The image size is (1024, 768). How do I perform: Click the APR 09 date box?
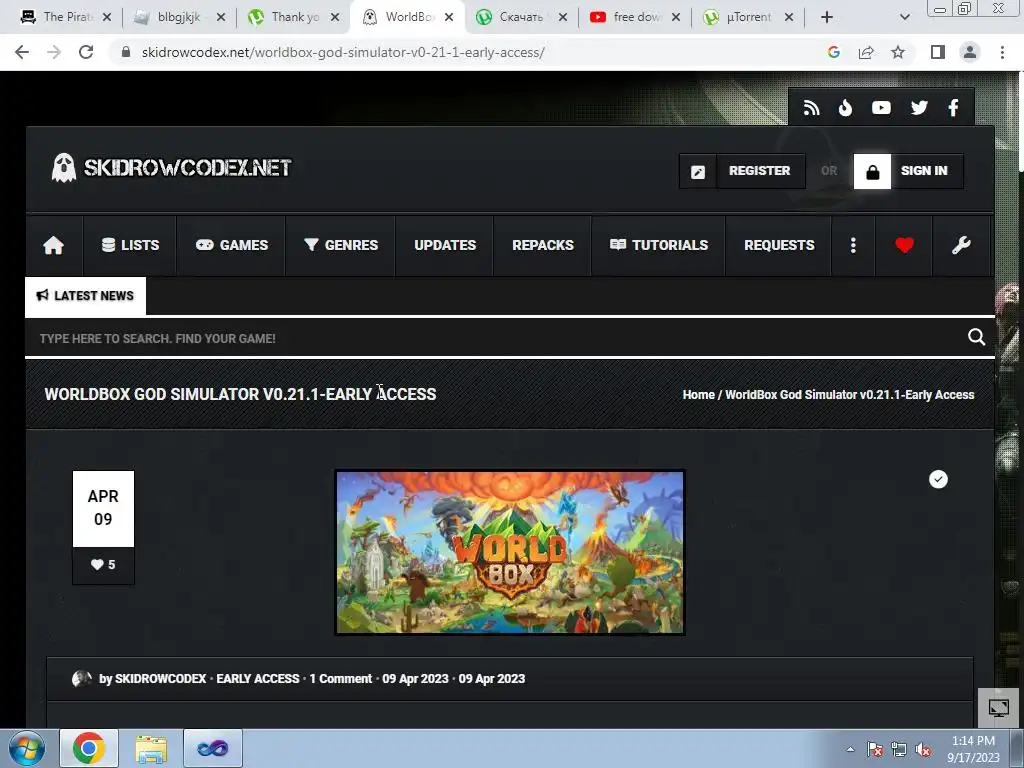[x=103, y=508]
